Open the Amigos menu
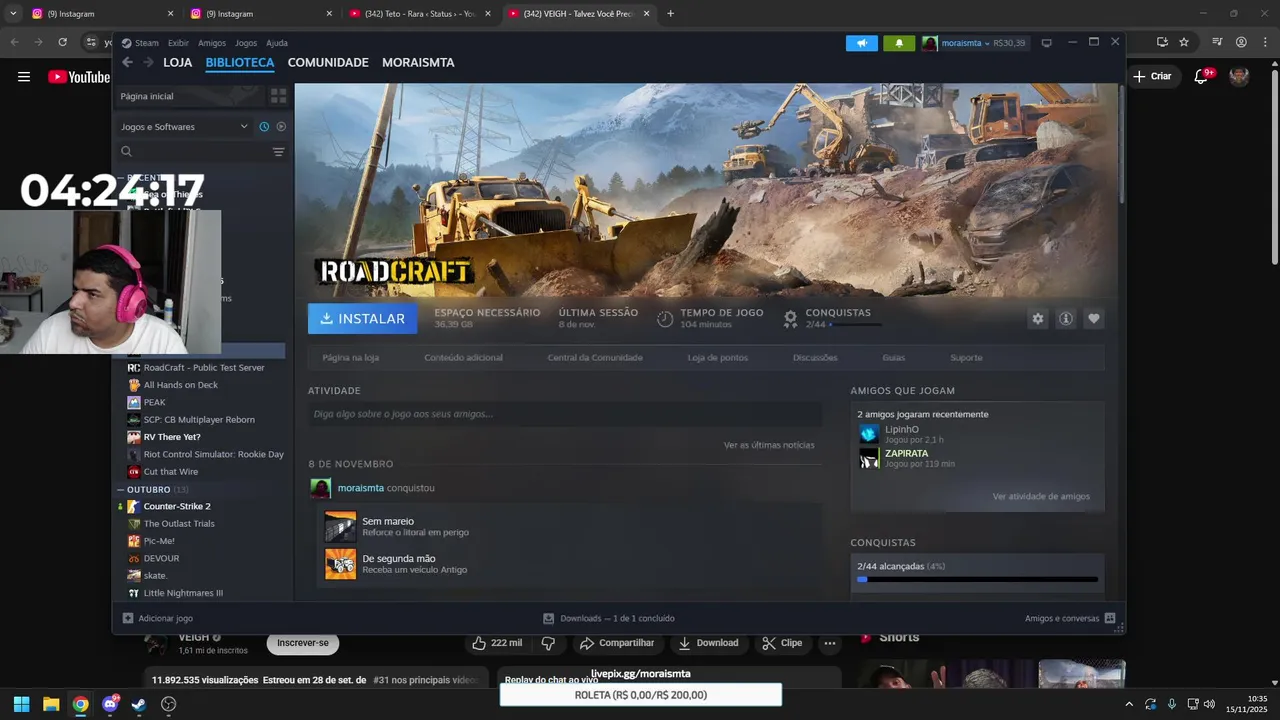Image resolution: width=1280 pixels, height=720 pixels. (x=212, y=43)
